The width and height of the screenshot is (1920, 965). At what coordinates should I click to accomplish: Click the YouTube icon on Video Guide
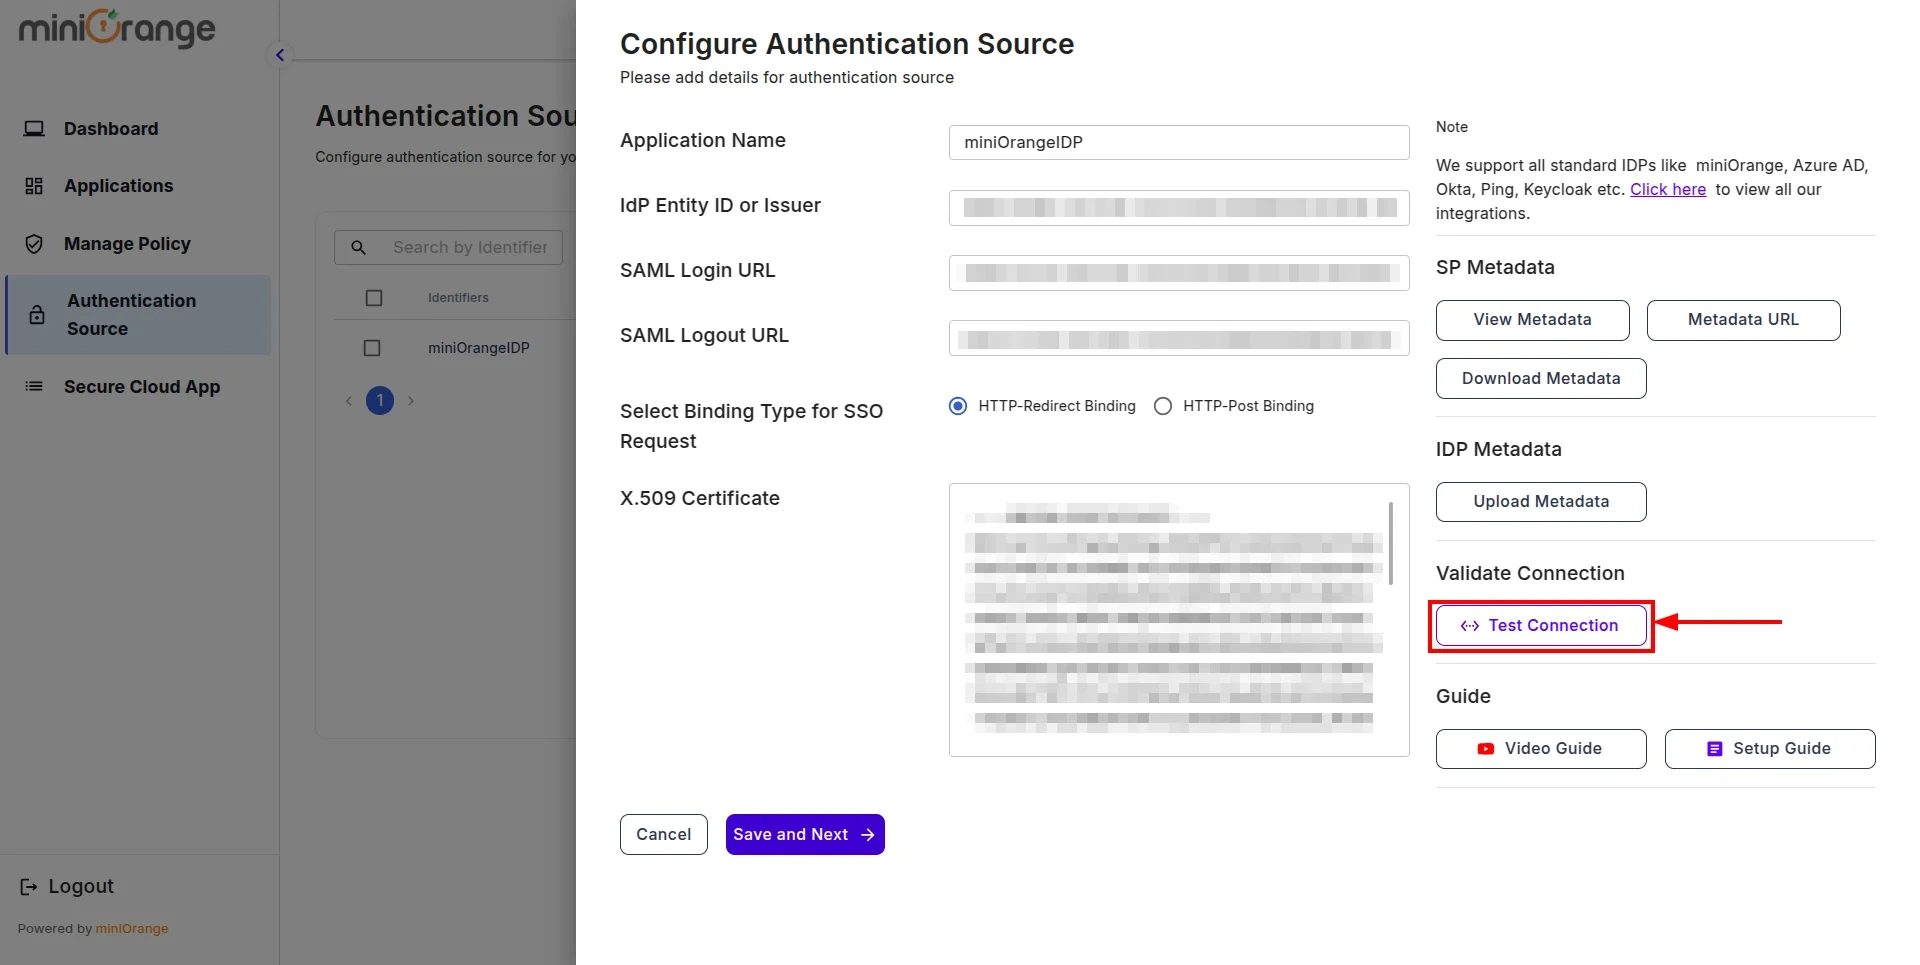pos(1484,748)
